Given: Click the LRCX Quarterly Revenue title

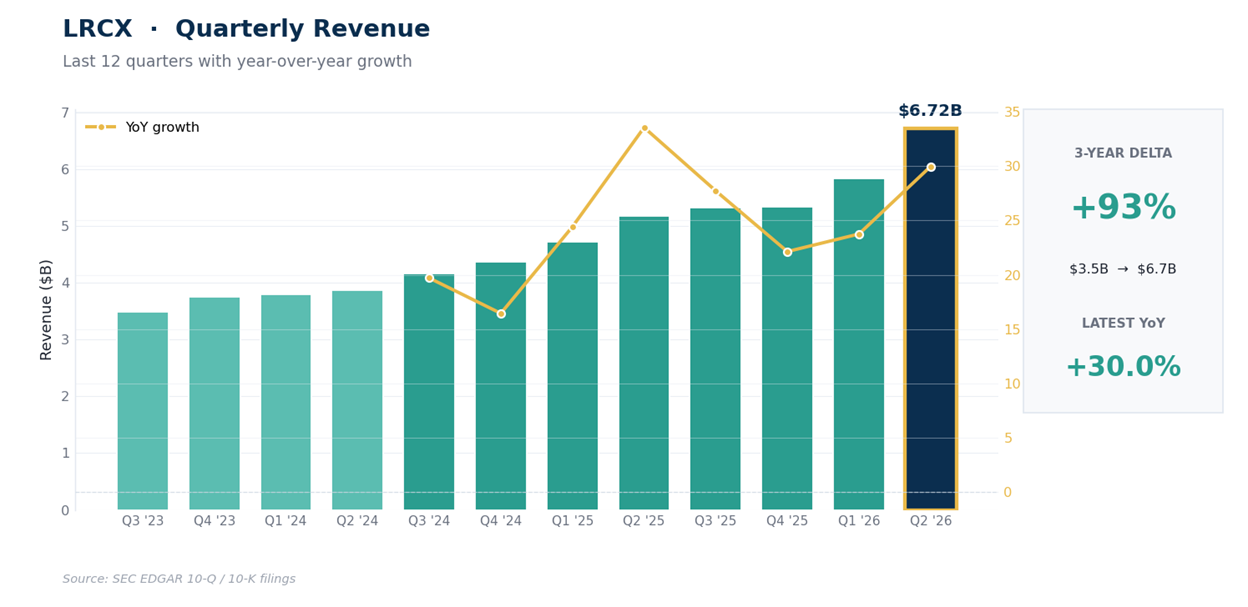Looking at the screenshot, I should [246, 30].
